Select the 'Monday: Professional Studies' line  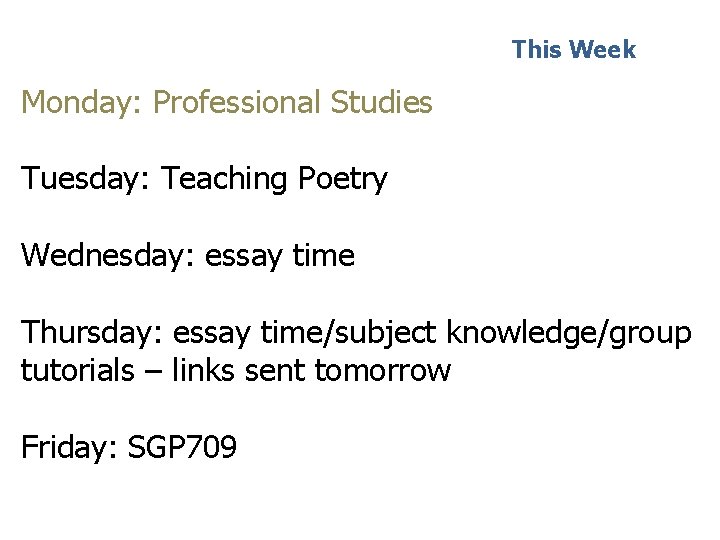pyautogui.click(x=227, y=102)
